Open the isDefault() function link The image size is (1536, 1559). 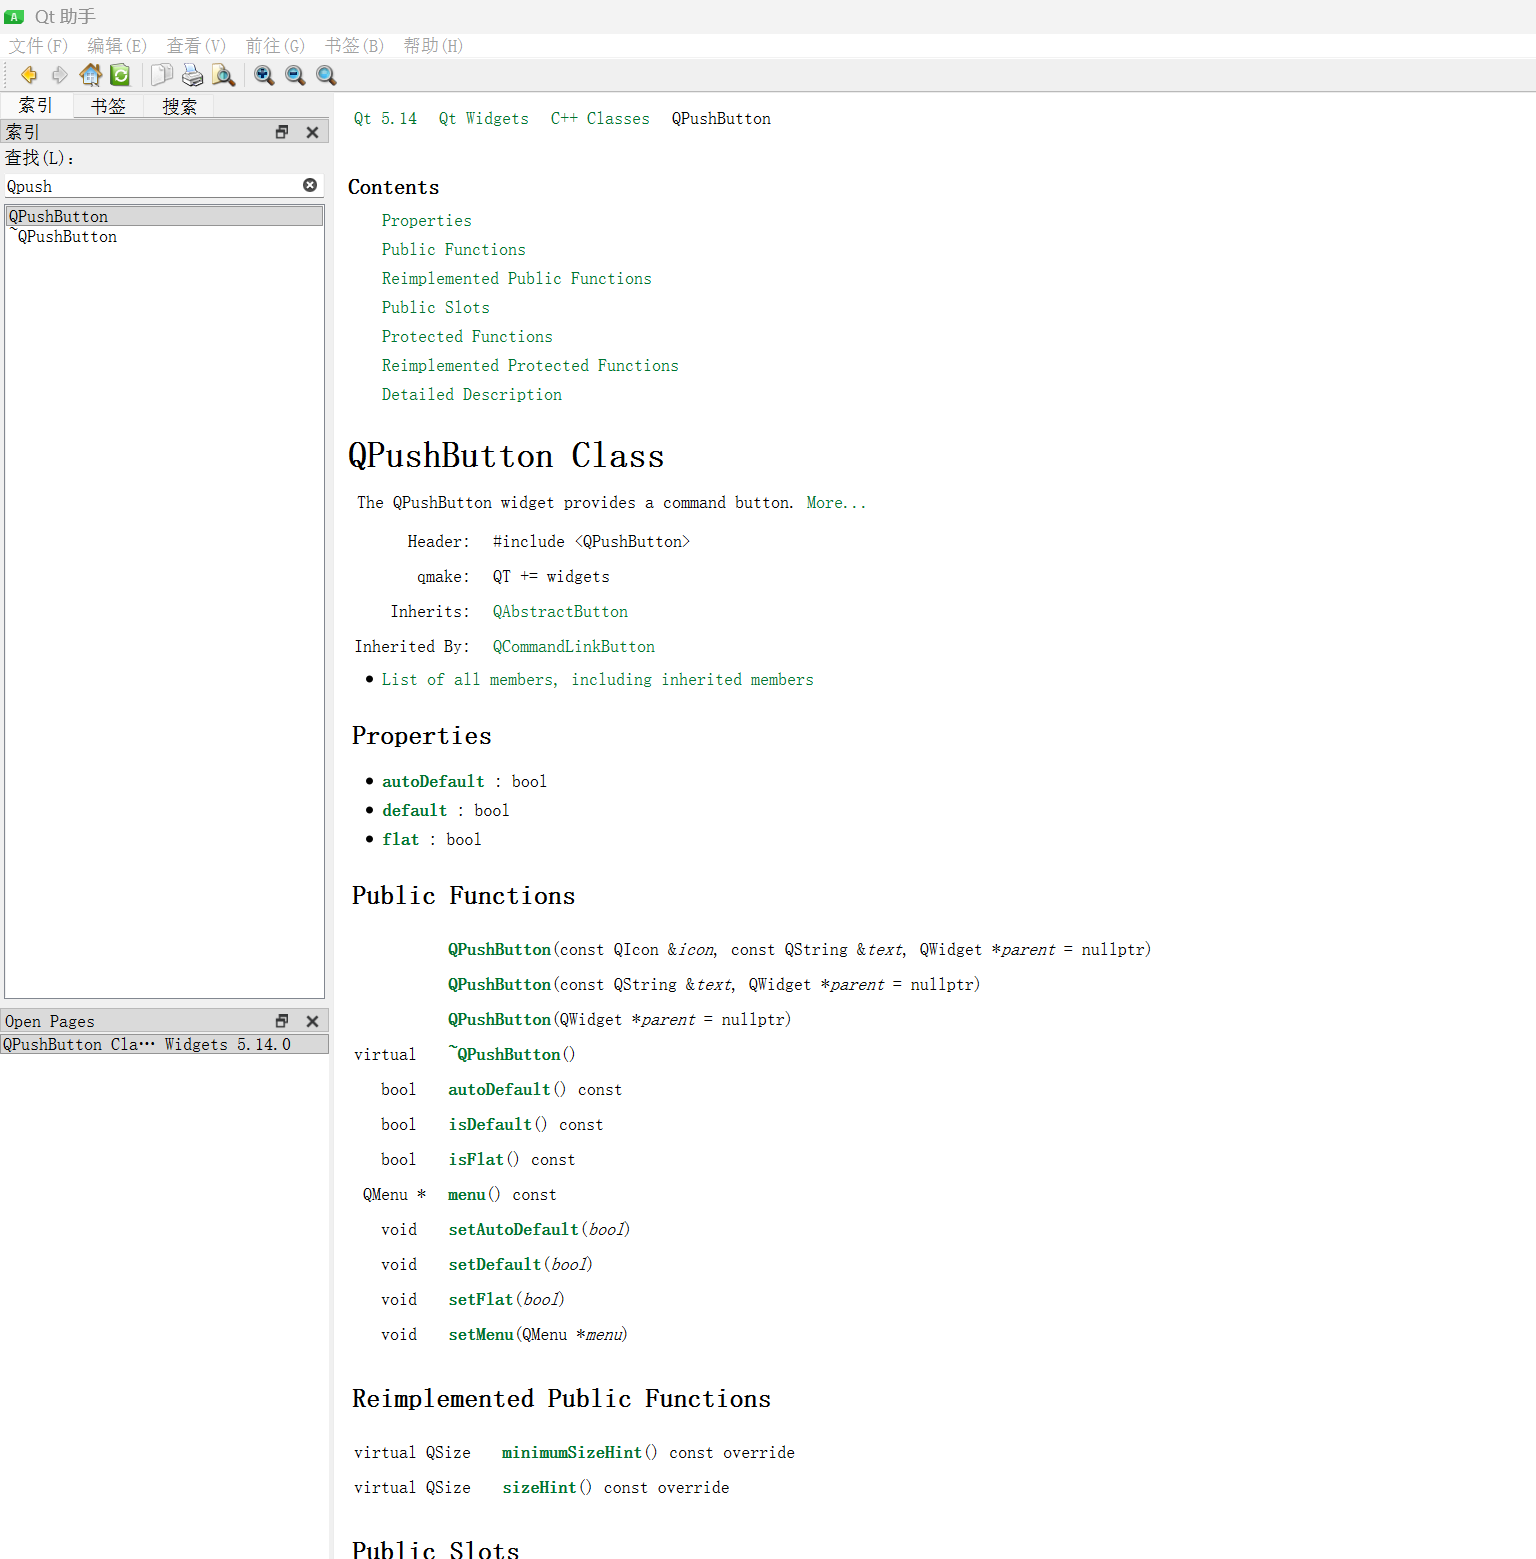pyautogui.click(x=490, y=1125)
